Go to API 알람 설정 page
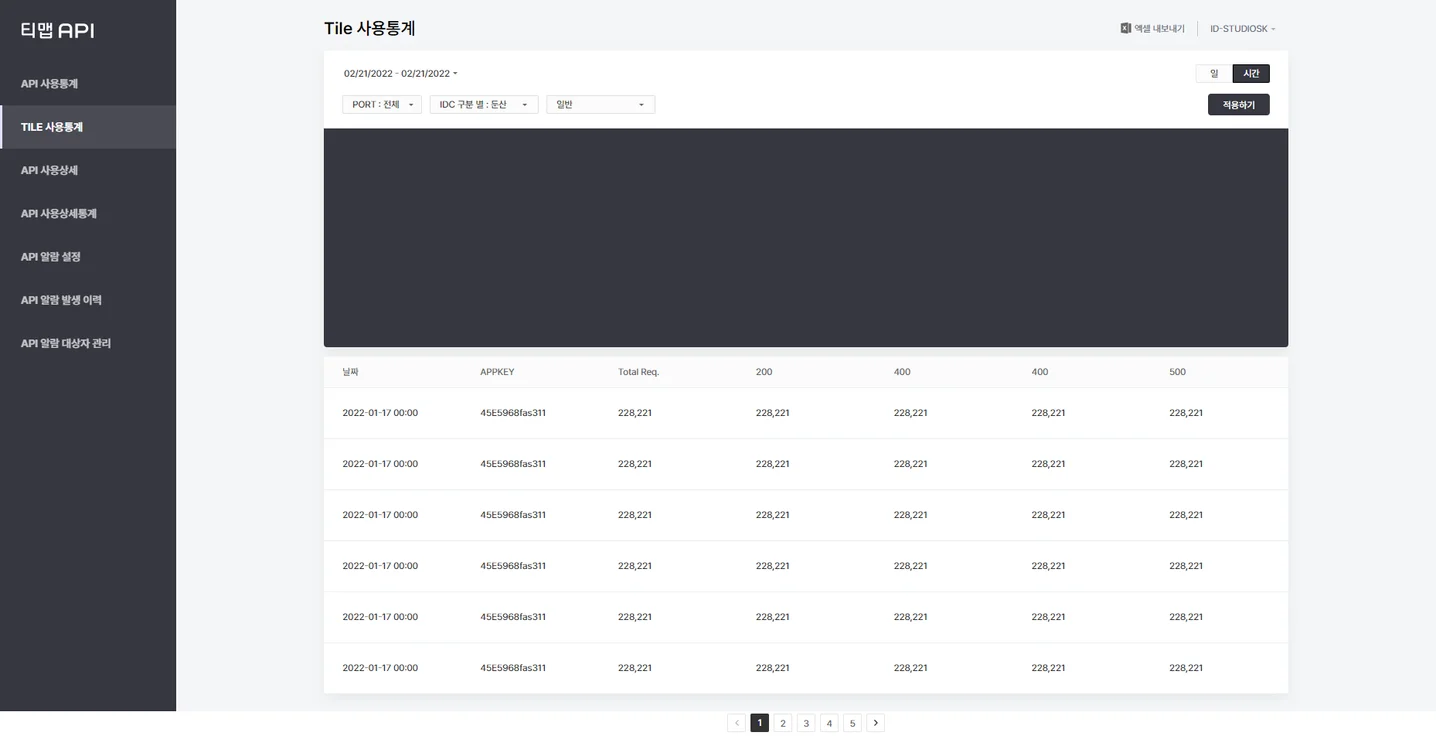1436x740 pixels. point(50,256)
